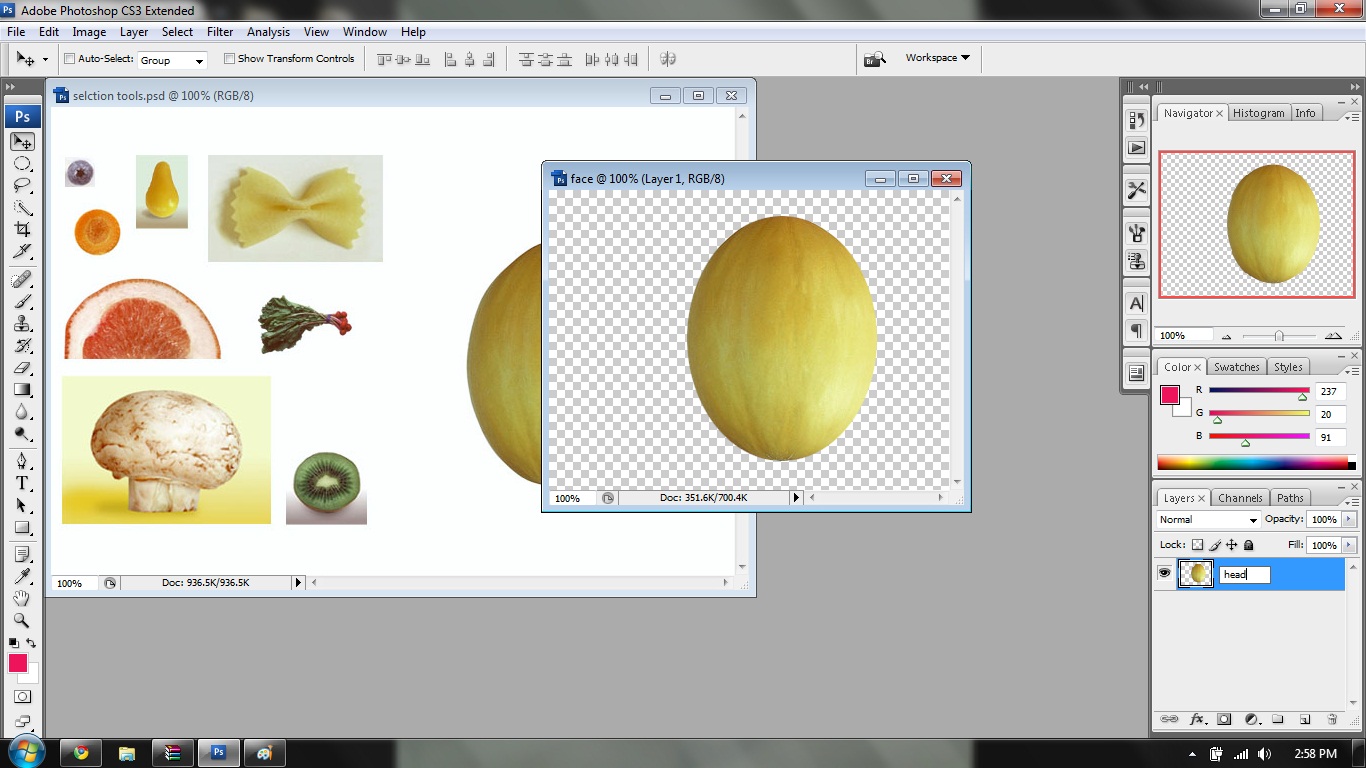Open the Fill slider arrow

tap(1350, 545)
